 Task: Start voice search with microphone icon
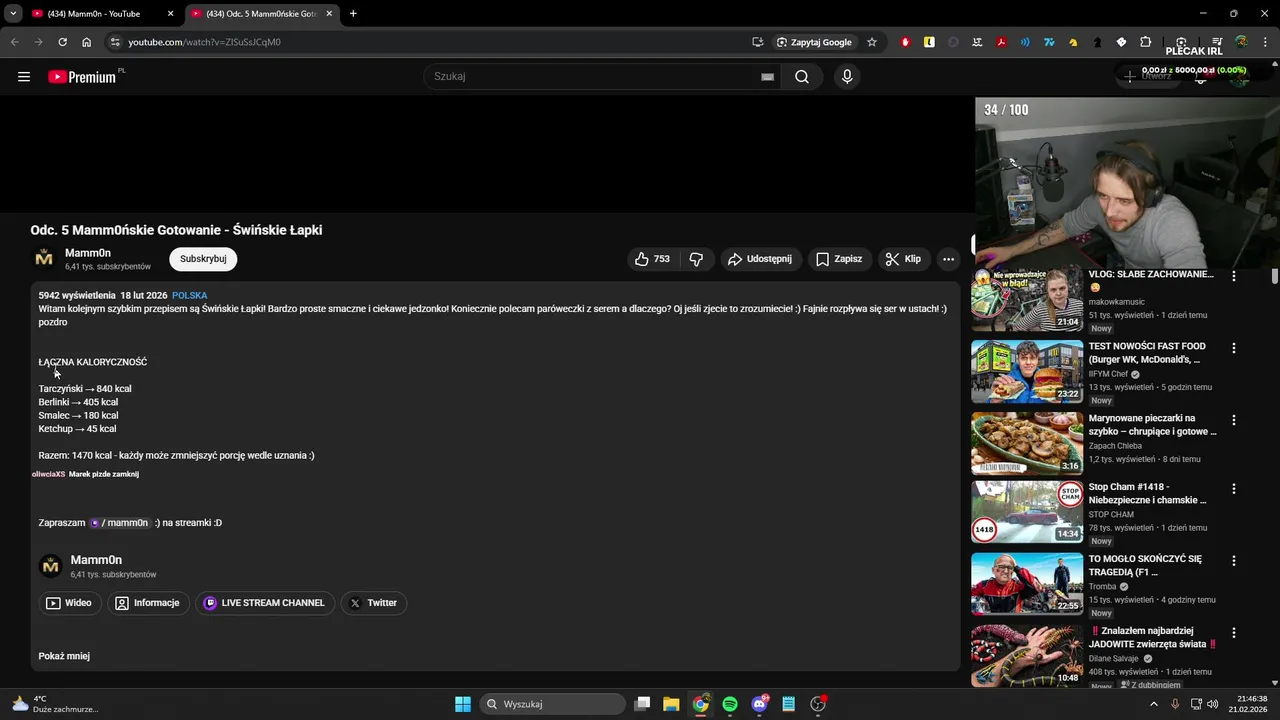tap(847, 77)
